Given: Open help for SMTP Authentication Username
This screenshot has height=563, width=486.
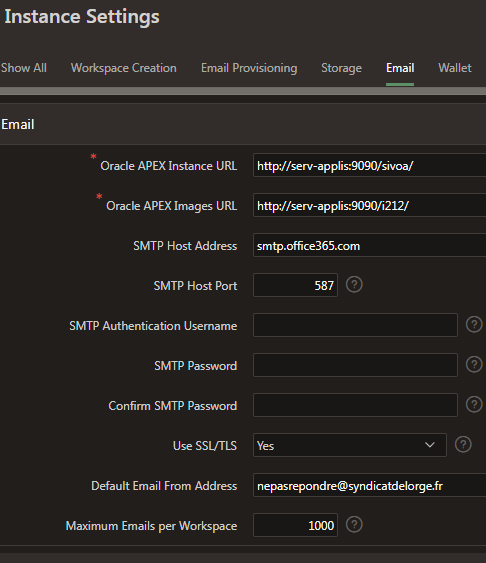Looking at the screenshot, I should (x=474, y=325).
